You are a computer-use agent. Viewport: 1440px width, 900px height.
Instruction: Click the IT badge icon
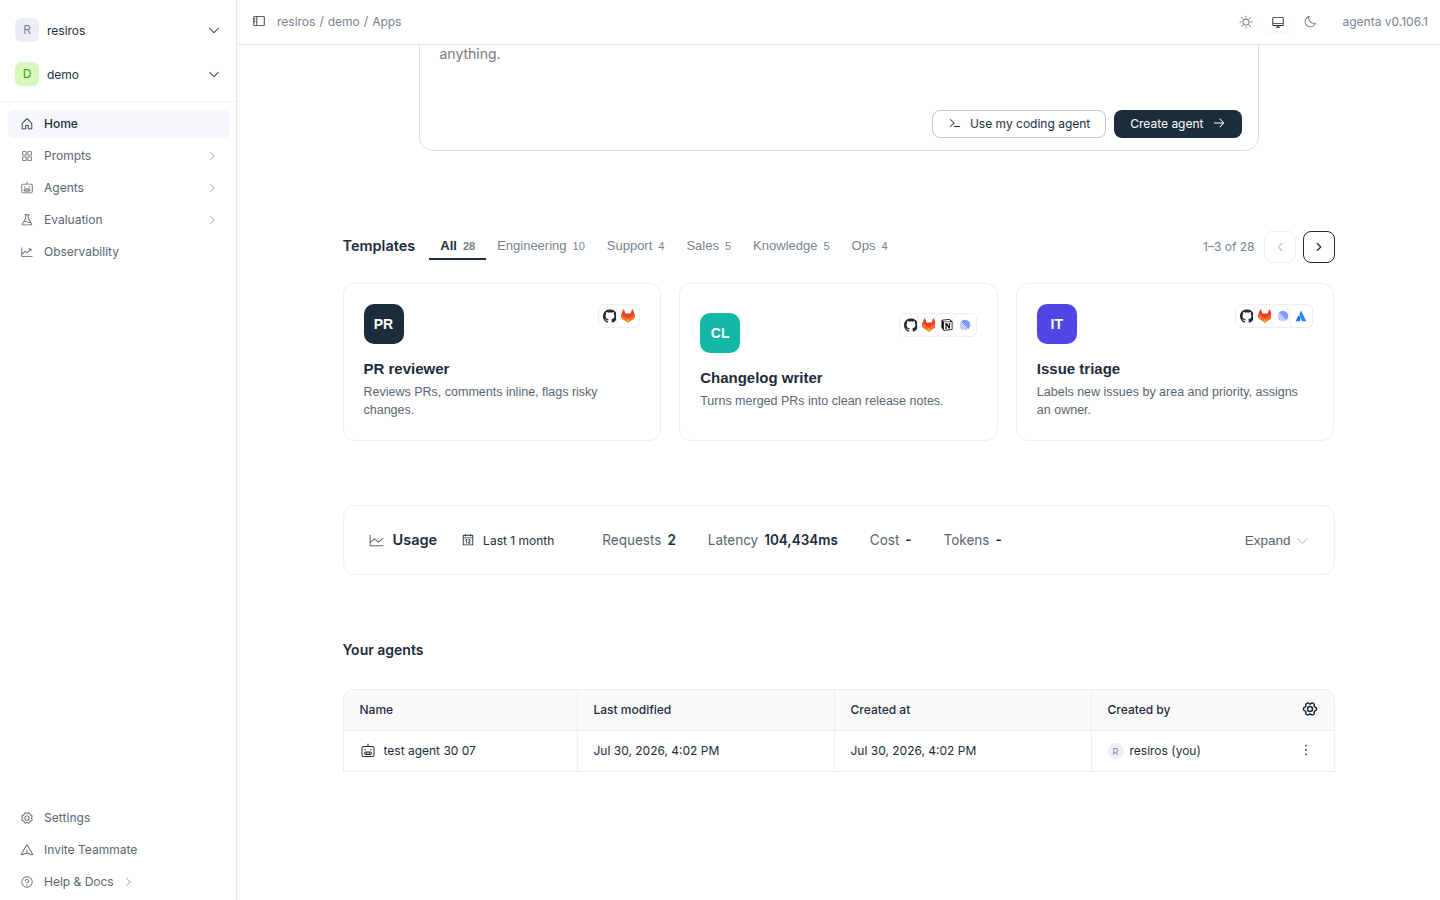pos(1057,324)
